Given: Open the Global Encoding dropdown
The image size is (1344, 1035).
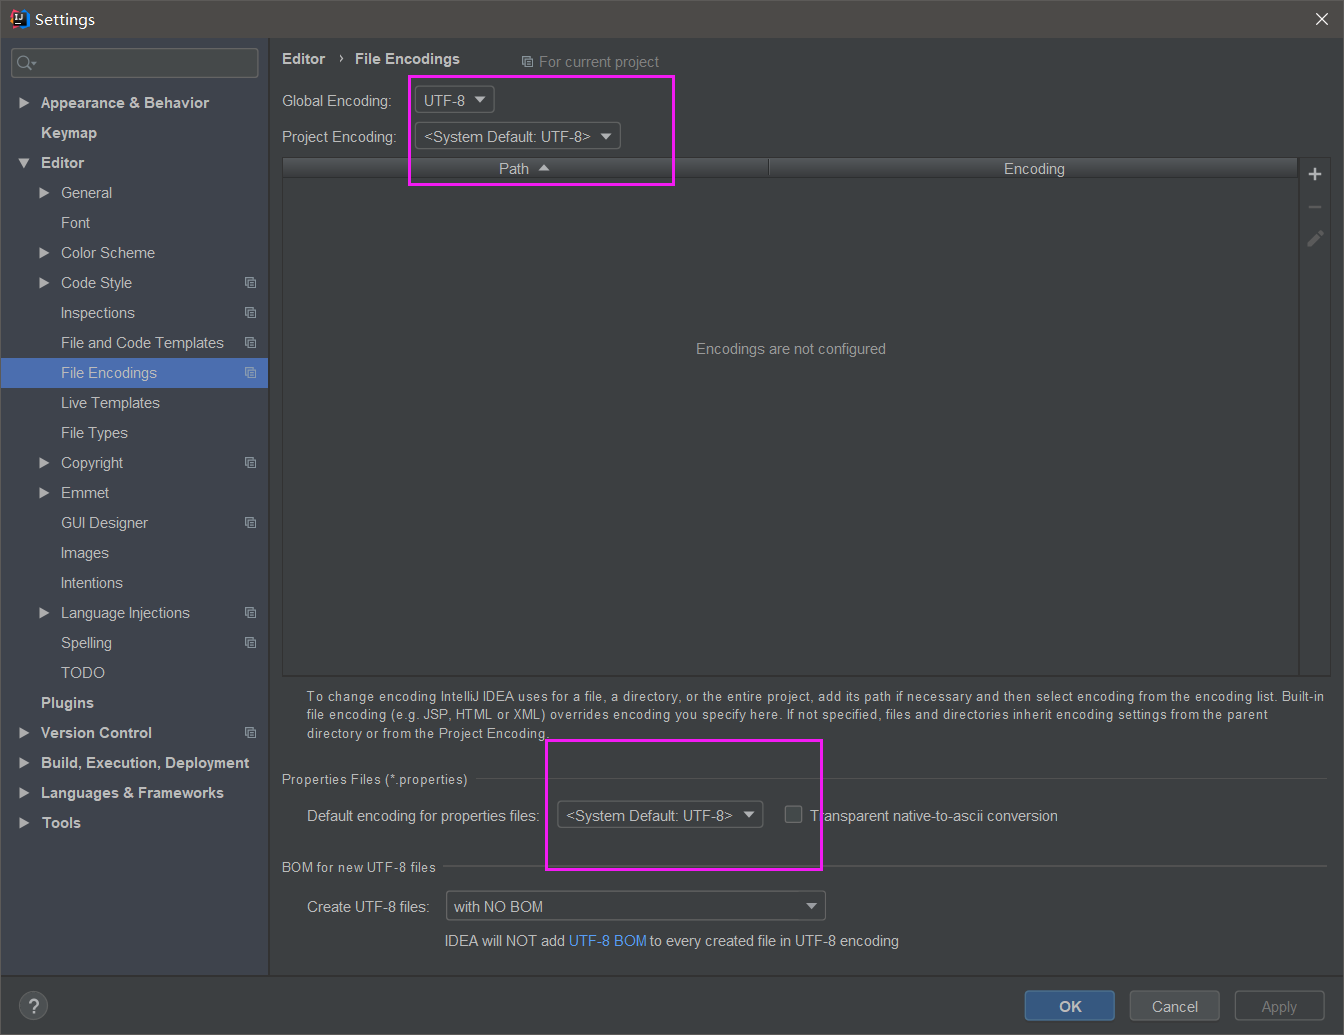Looking at the screenshot, I should click(454, 100).
